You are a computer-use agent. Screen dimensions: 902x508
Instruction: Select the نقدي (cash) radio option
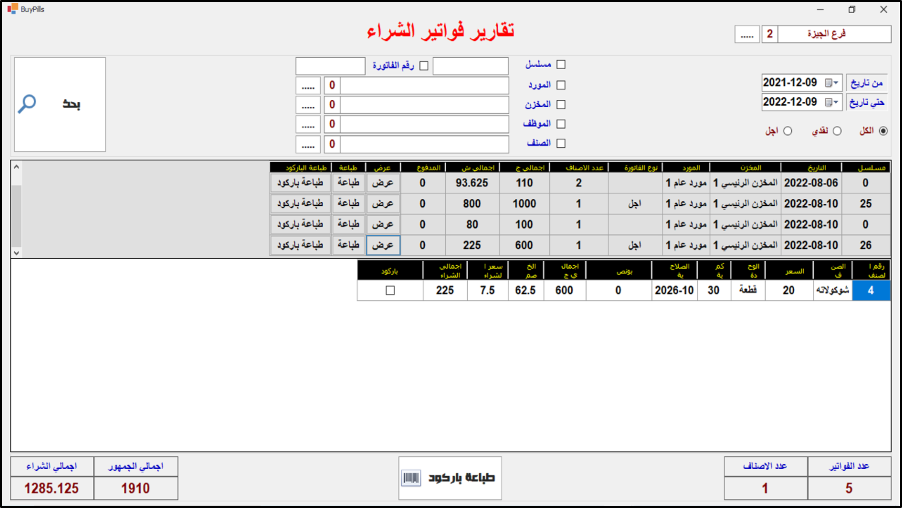point(837,131)
